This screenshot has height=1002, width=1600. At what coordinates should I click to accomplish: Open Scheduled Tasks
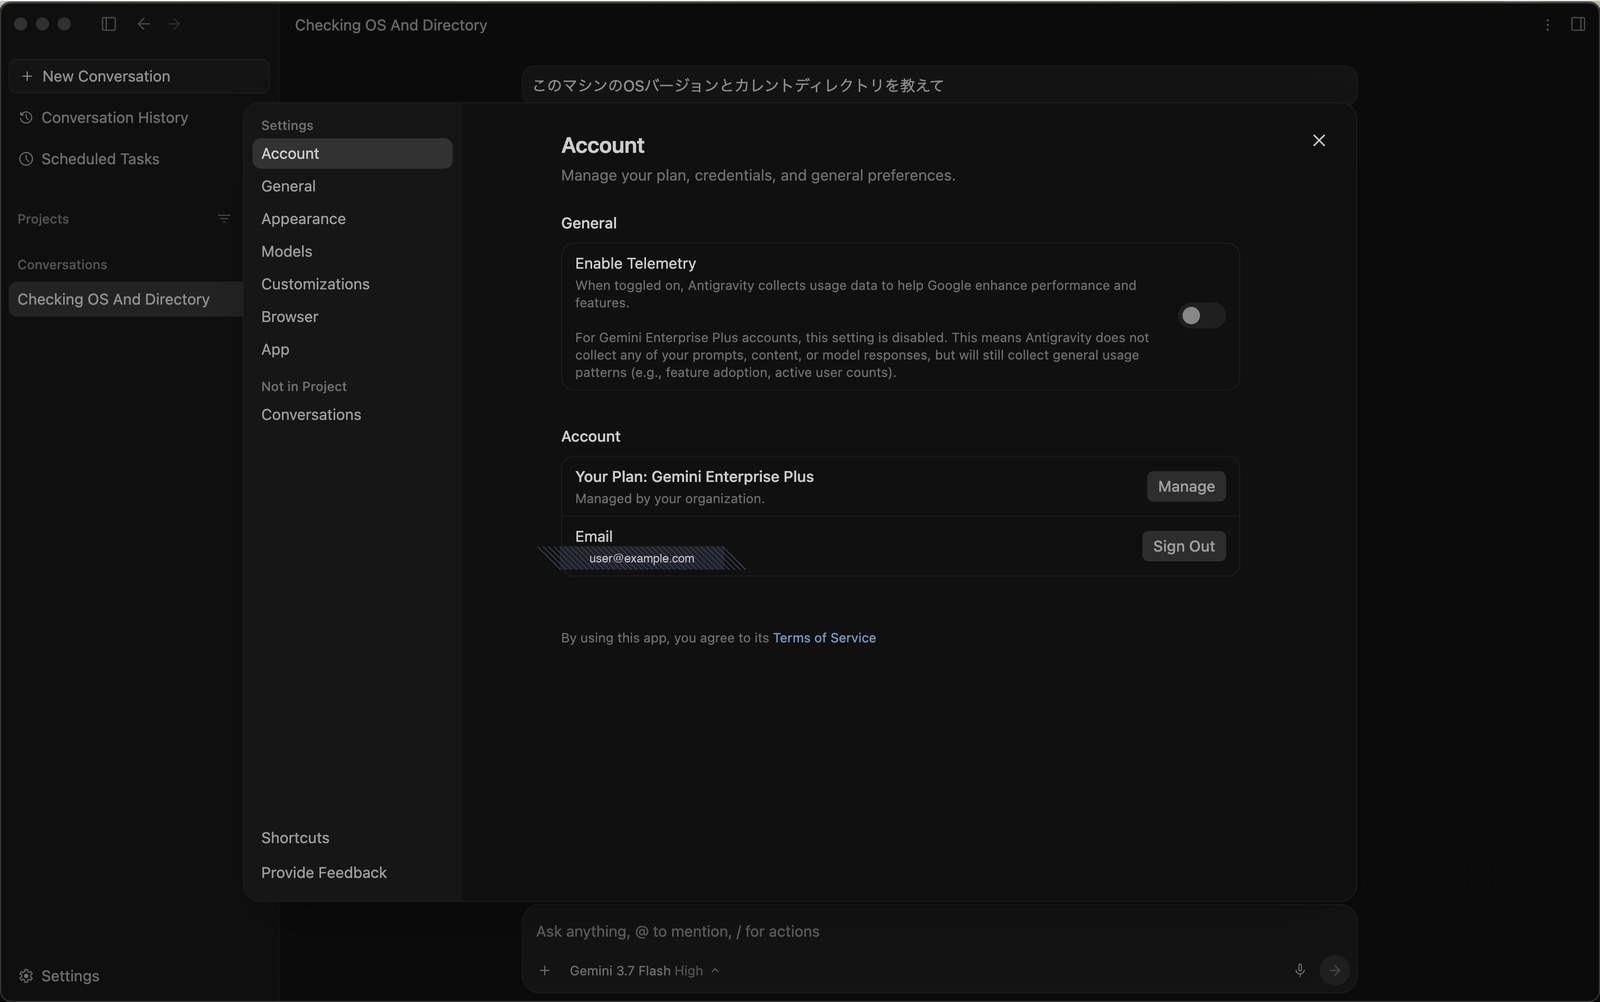click(100, 159)
